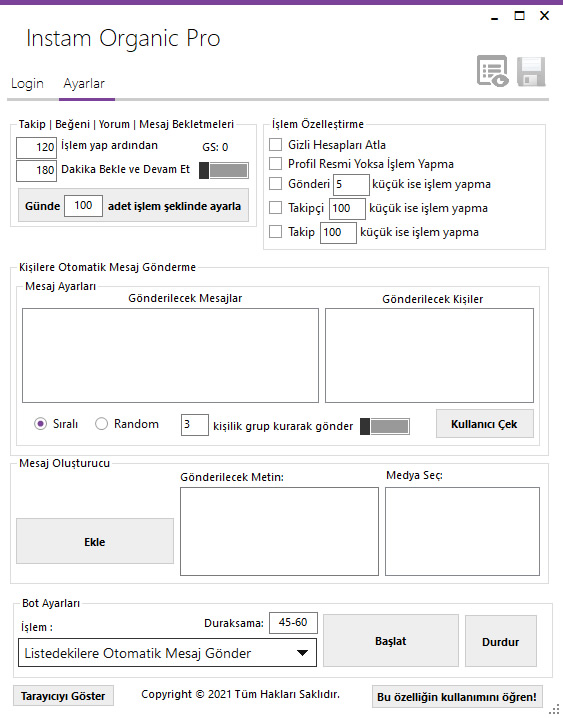Click the window resize grip corner
This screenshot has height=718, width=563.
coord(555,710)
